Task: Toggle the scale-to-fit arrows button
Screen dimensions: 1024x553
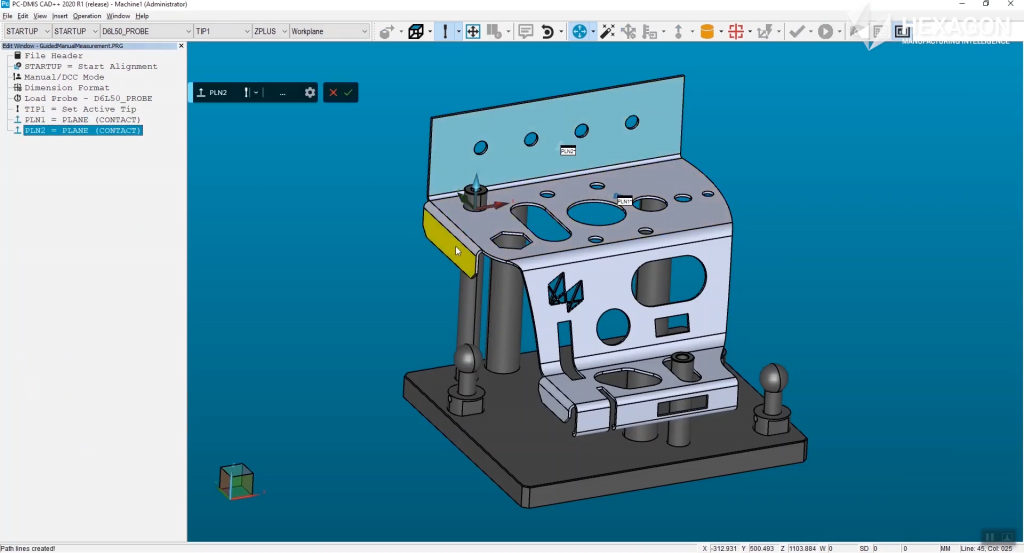Action: (x=472, y=32)
